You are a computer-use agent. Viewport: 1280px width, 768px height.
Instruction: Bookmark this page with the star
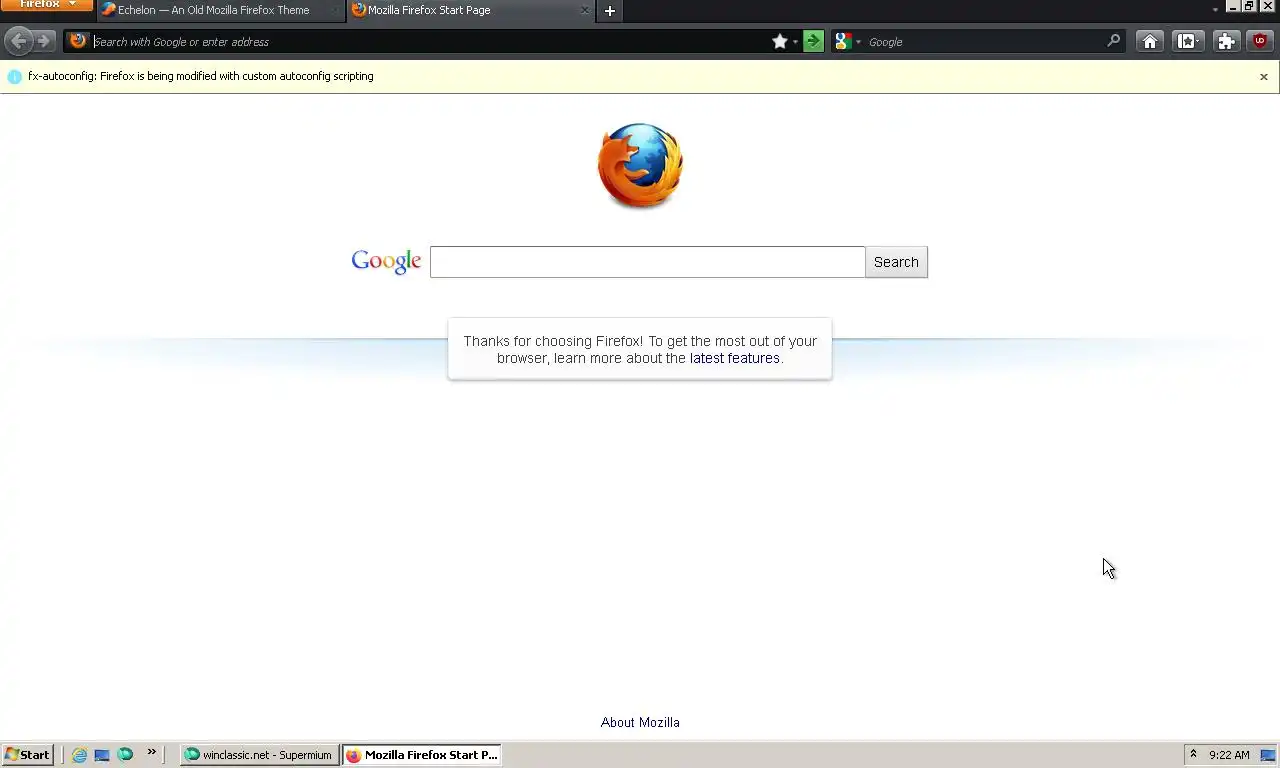pyautogui.click(x=780, y=42)
